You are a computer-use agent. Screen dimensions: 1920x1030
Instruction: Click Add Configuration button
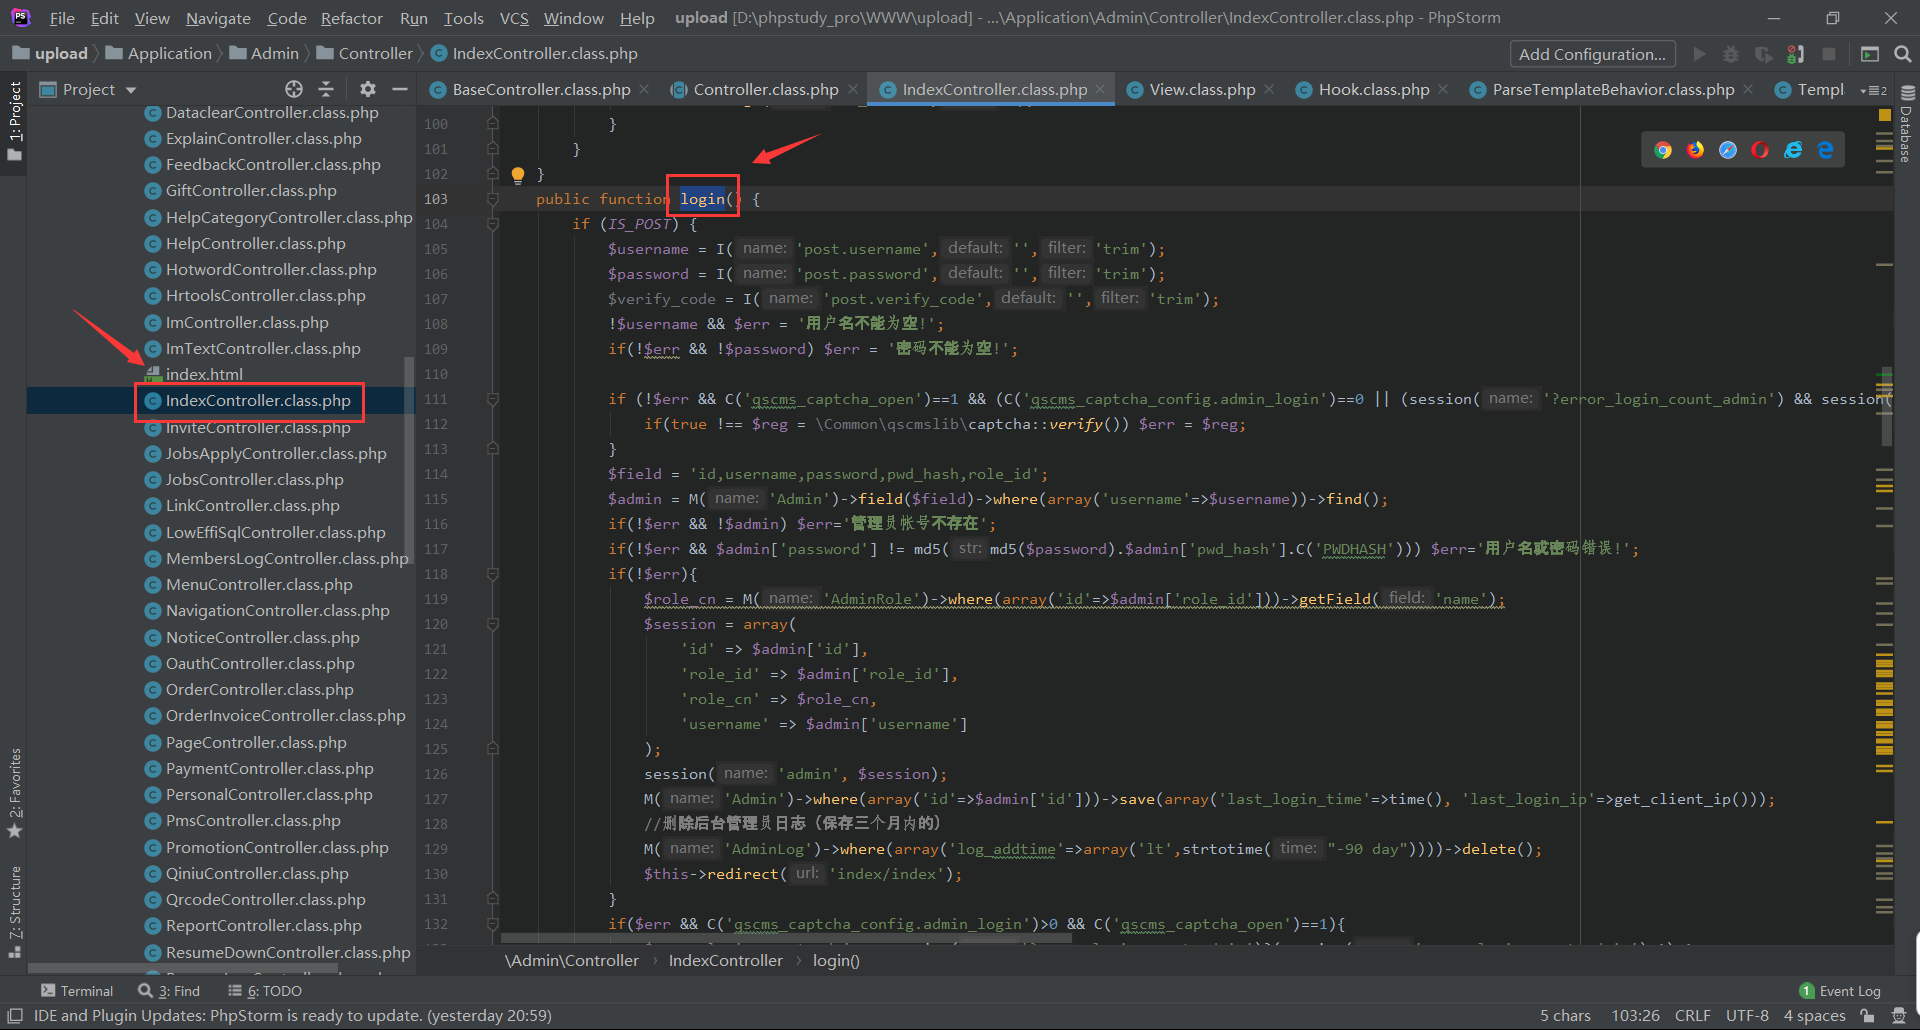click(x=1592, y=54)
